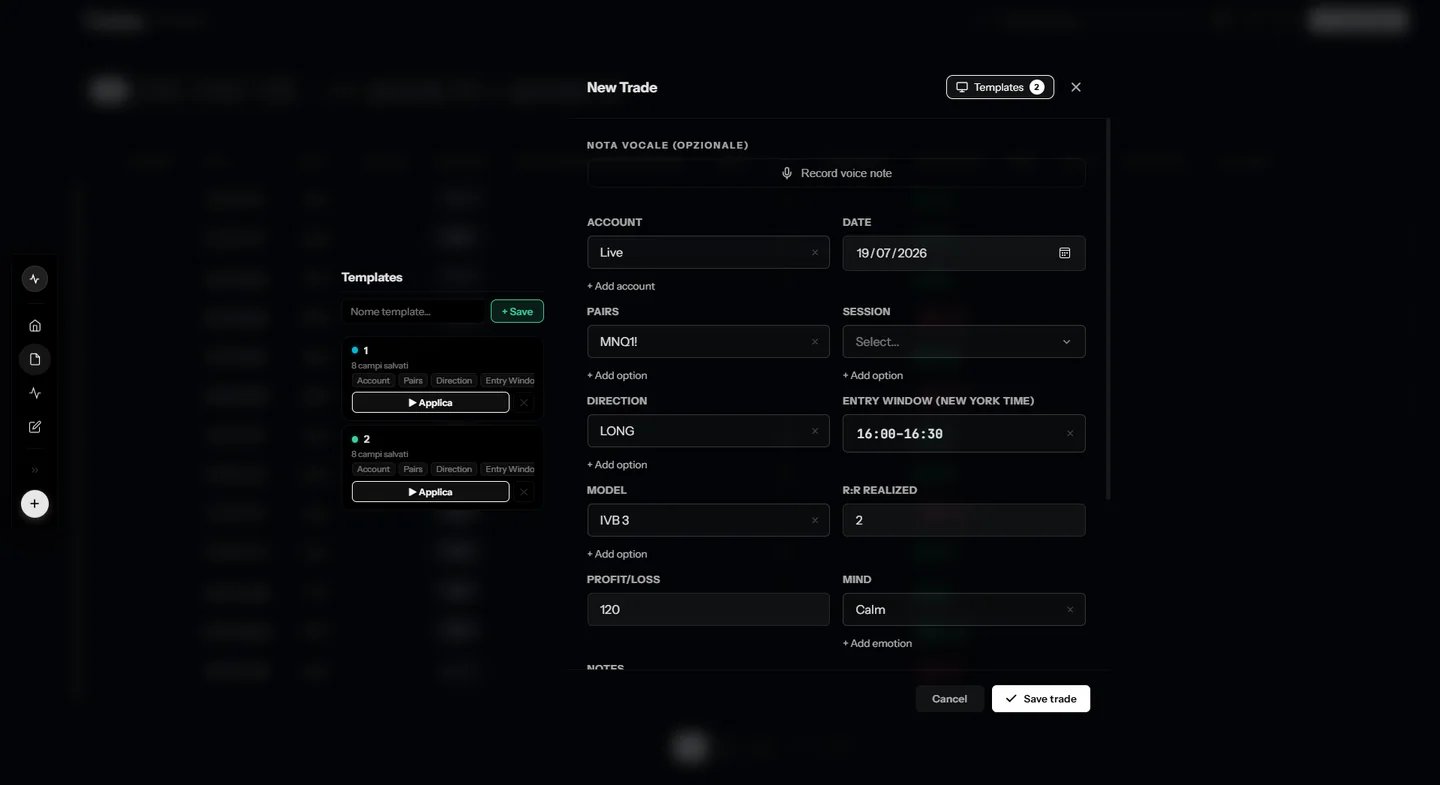
Task: Clear the IVB 3 model selection
Action: coord(815,520)
